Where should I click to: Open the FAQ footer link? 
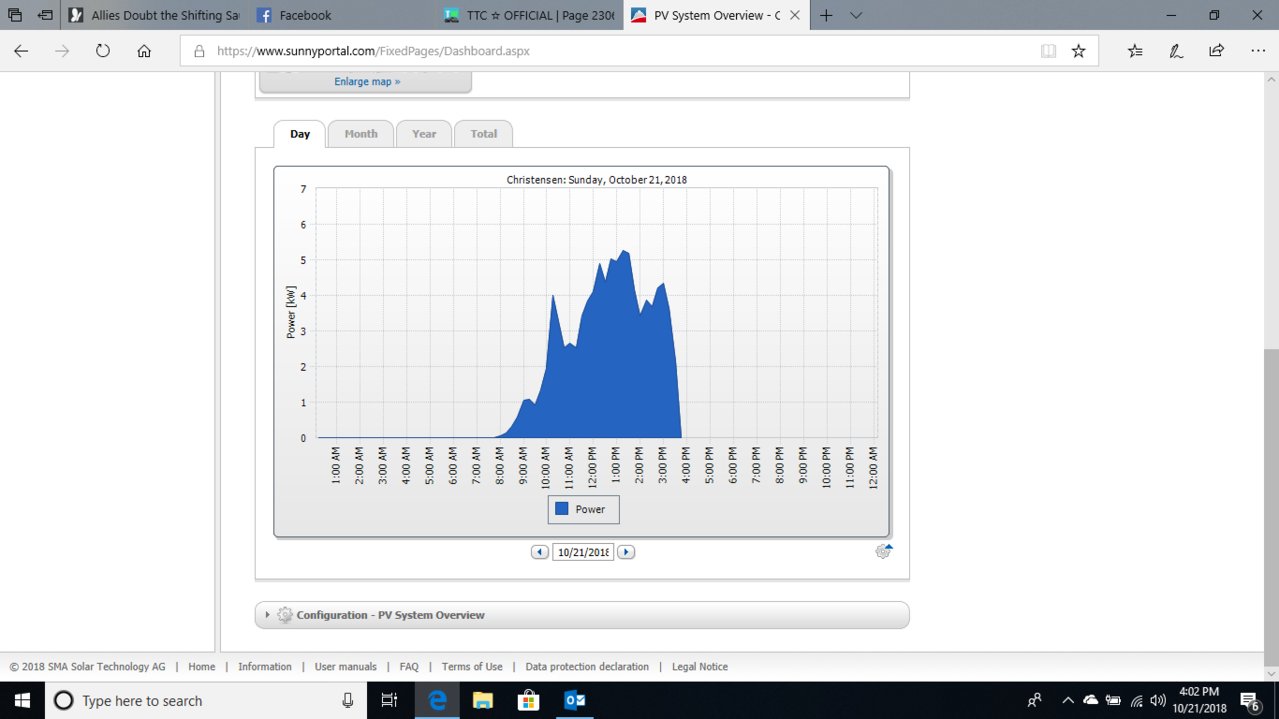click(409, 667)
